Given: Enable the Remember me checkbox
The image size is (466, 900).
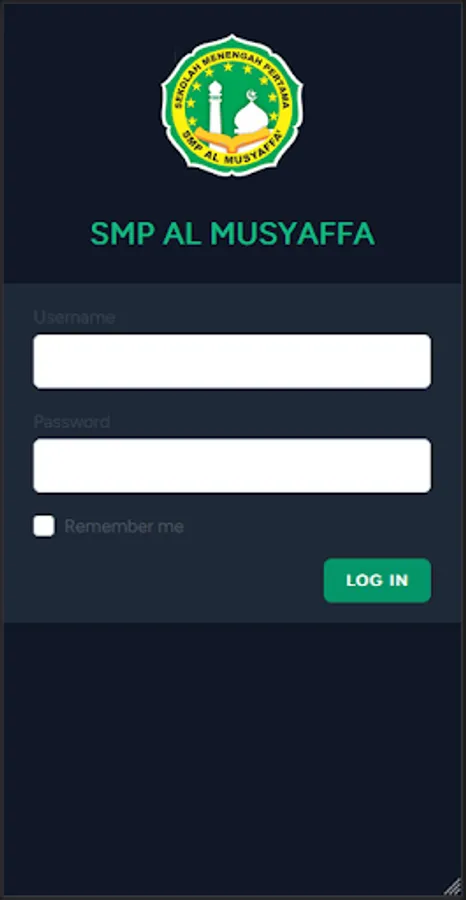Looking at the screenshot, I should point(44,526).
